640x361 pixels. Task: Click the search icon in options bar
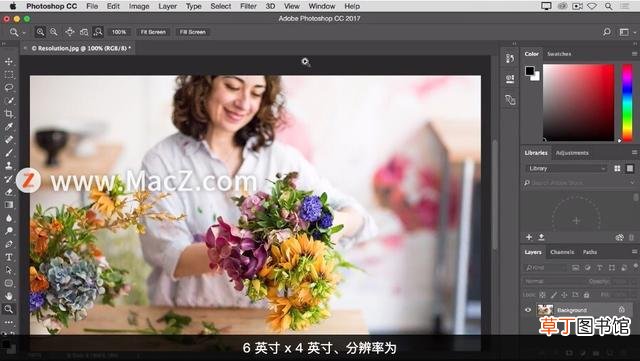[x=607, y=32]
